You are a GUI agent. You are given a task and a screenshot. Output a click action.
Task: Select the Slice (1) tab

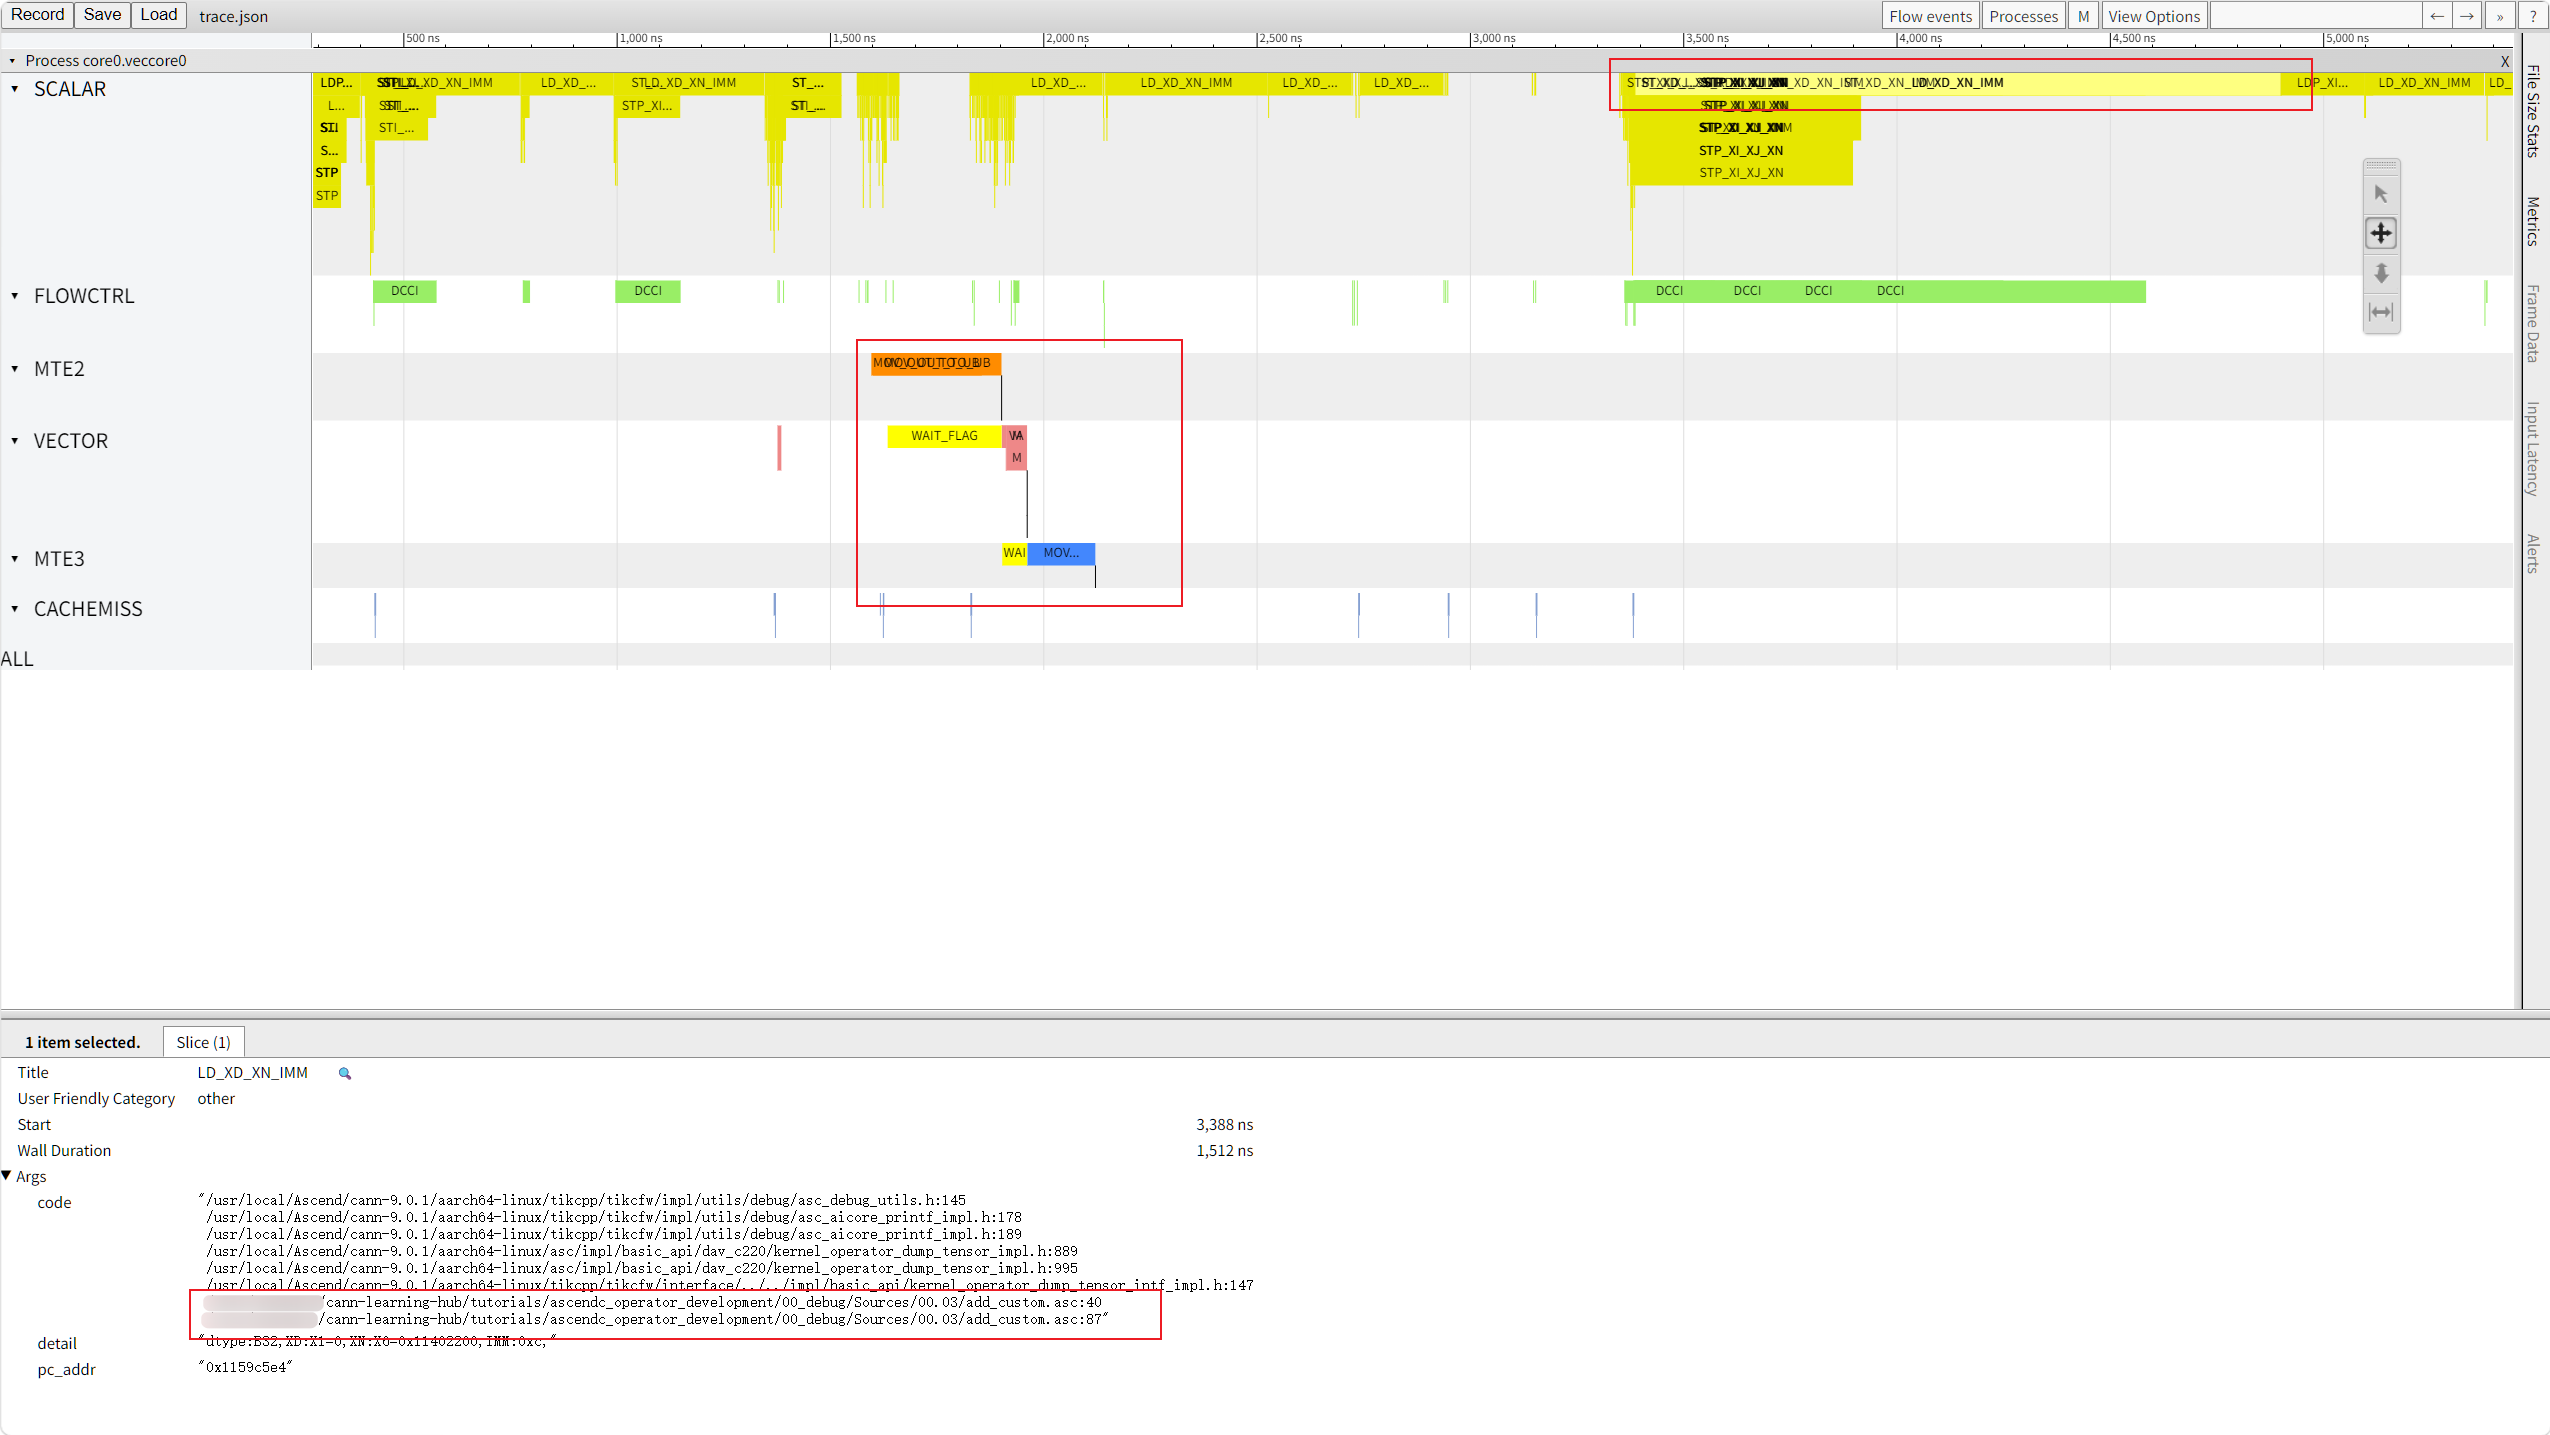tap(203, 1042)
